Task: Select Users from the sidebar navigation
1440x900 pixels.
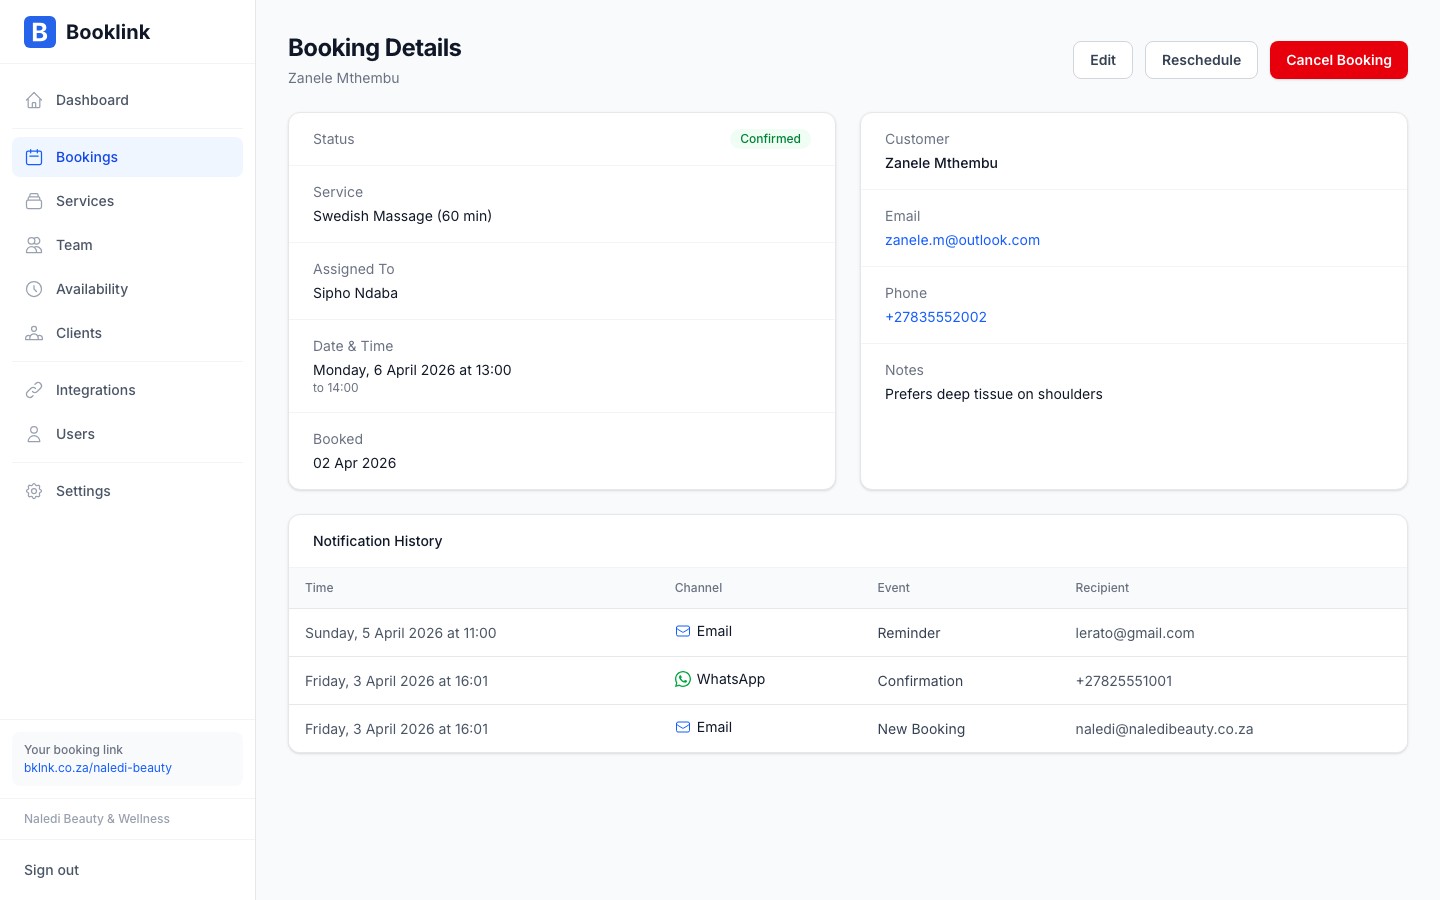Action: (x=75, y=434)
